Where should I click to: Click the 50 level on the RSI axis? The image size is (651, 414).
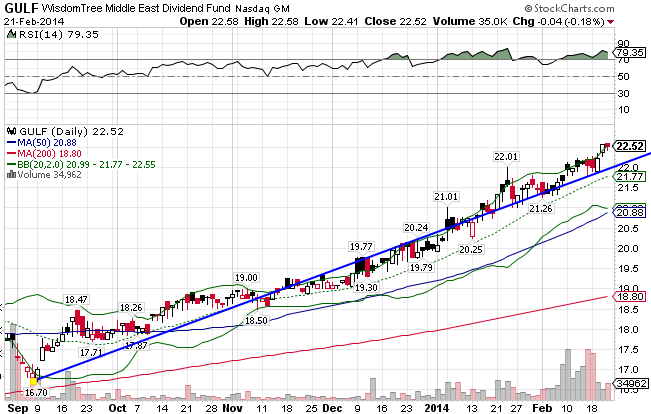623,76
